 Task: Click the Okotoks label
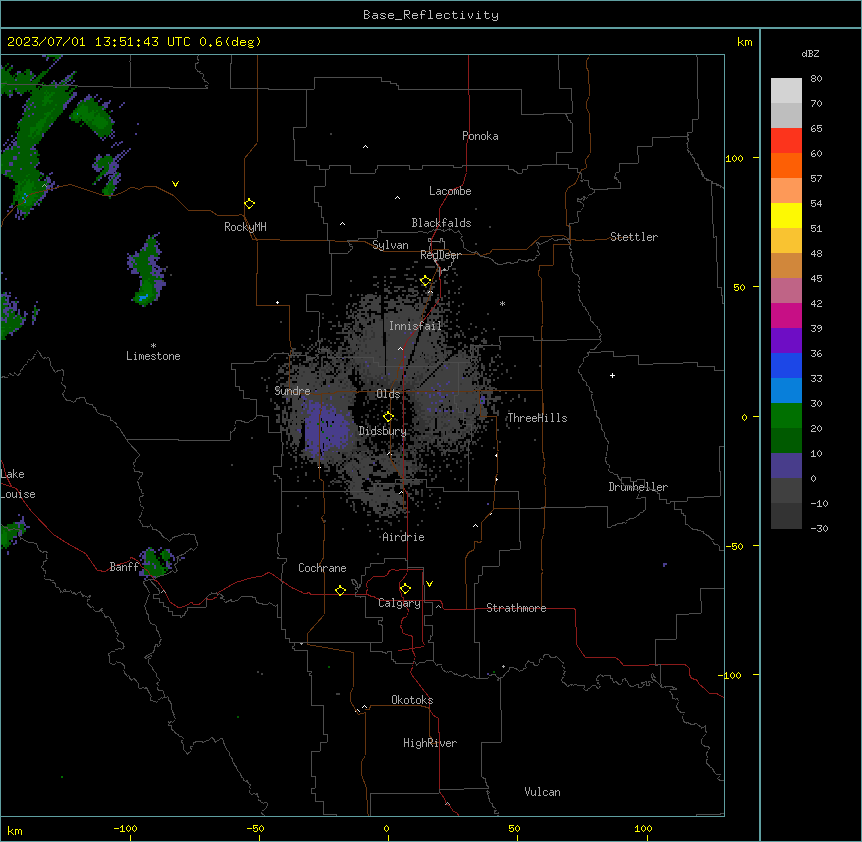coord(412,700)
